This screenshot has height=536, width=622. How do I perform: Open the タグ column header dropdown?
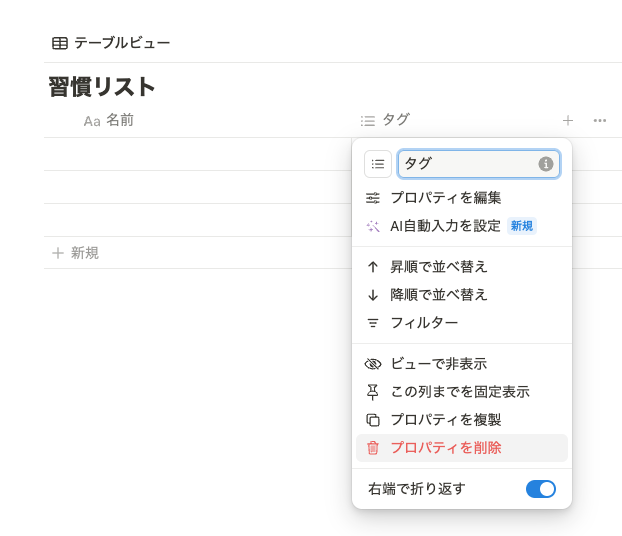(395, 120)
